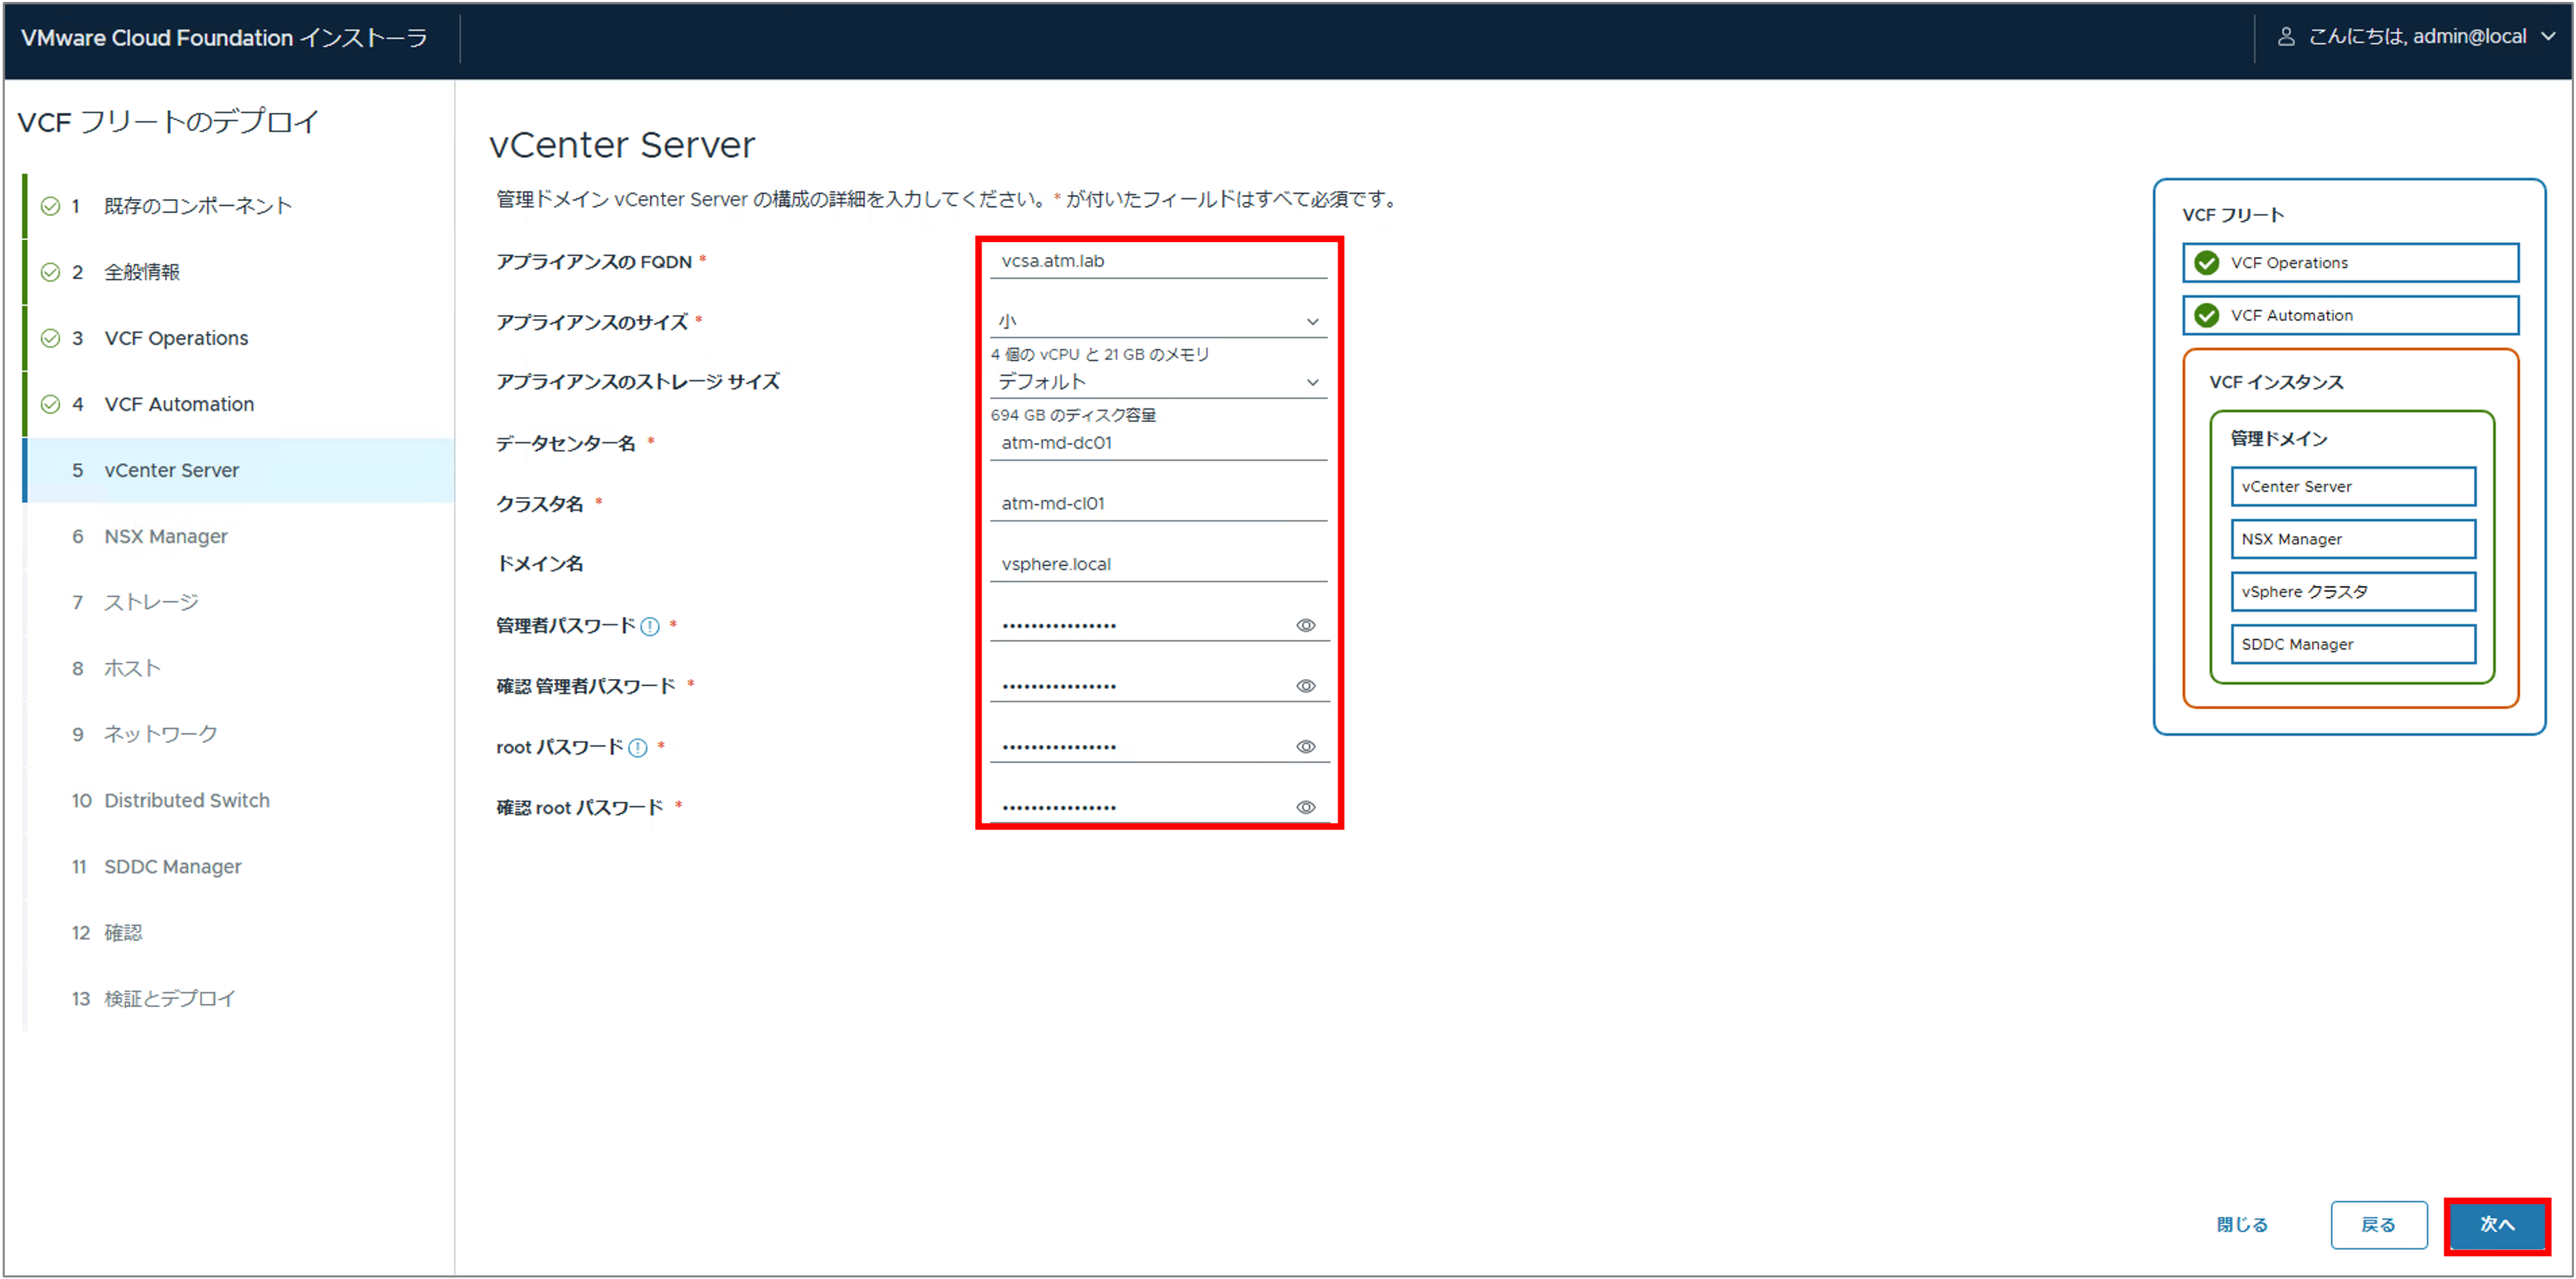Viewport: 2576px width, 1279px height.
Task: Click the '4 個の vCPU と 21 GB のメモリ' hint
Action: [x=1100, y=355]
